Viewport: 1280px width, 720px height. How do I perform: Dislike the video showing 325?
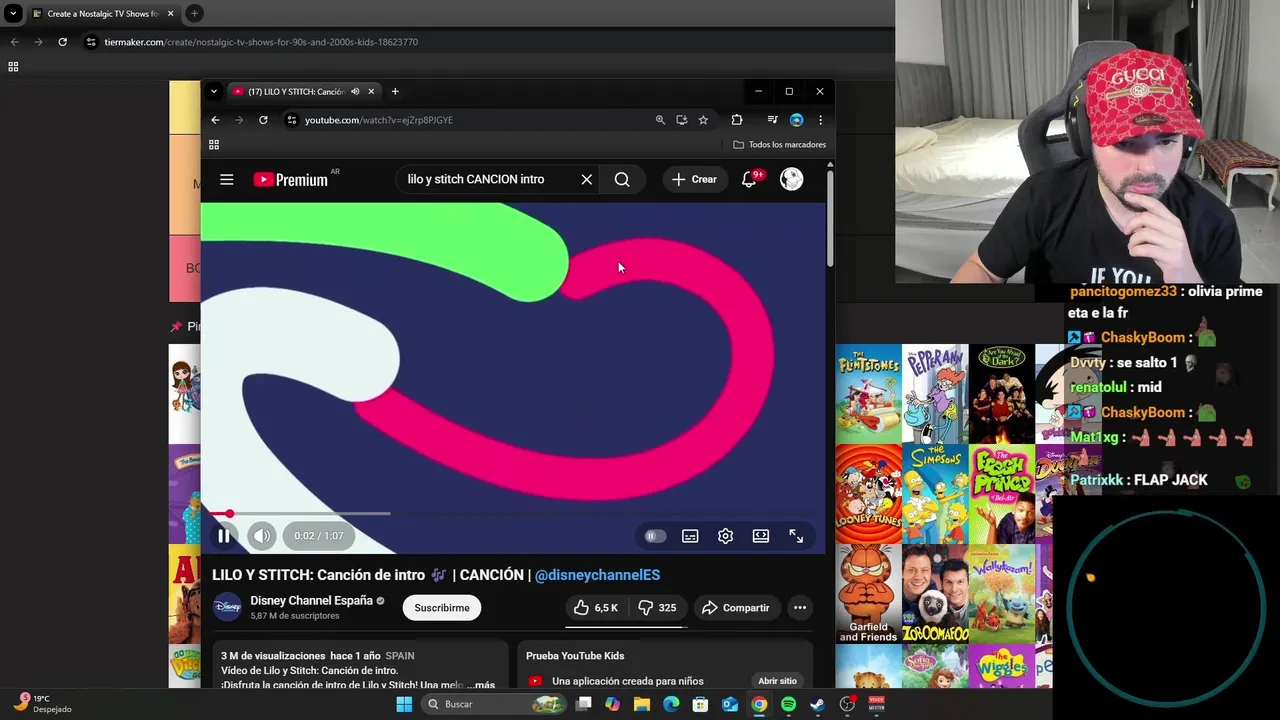pos(657,608)
